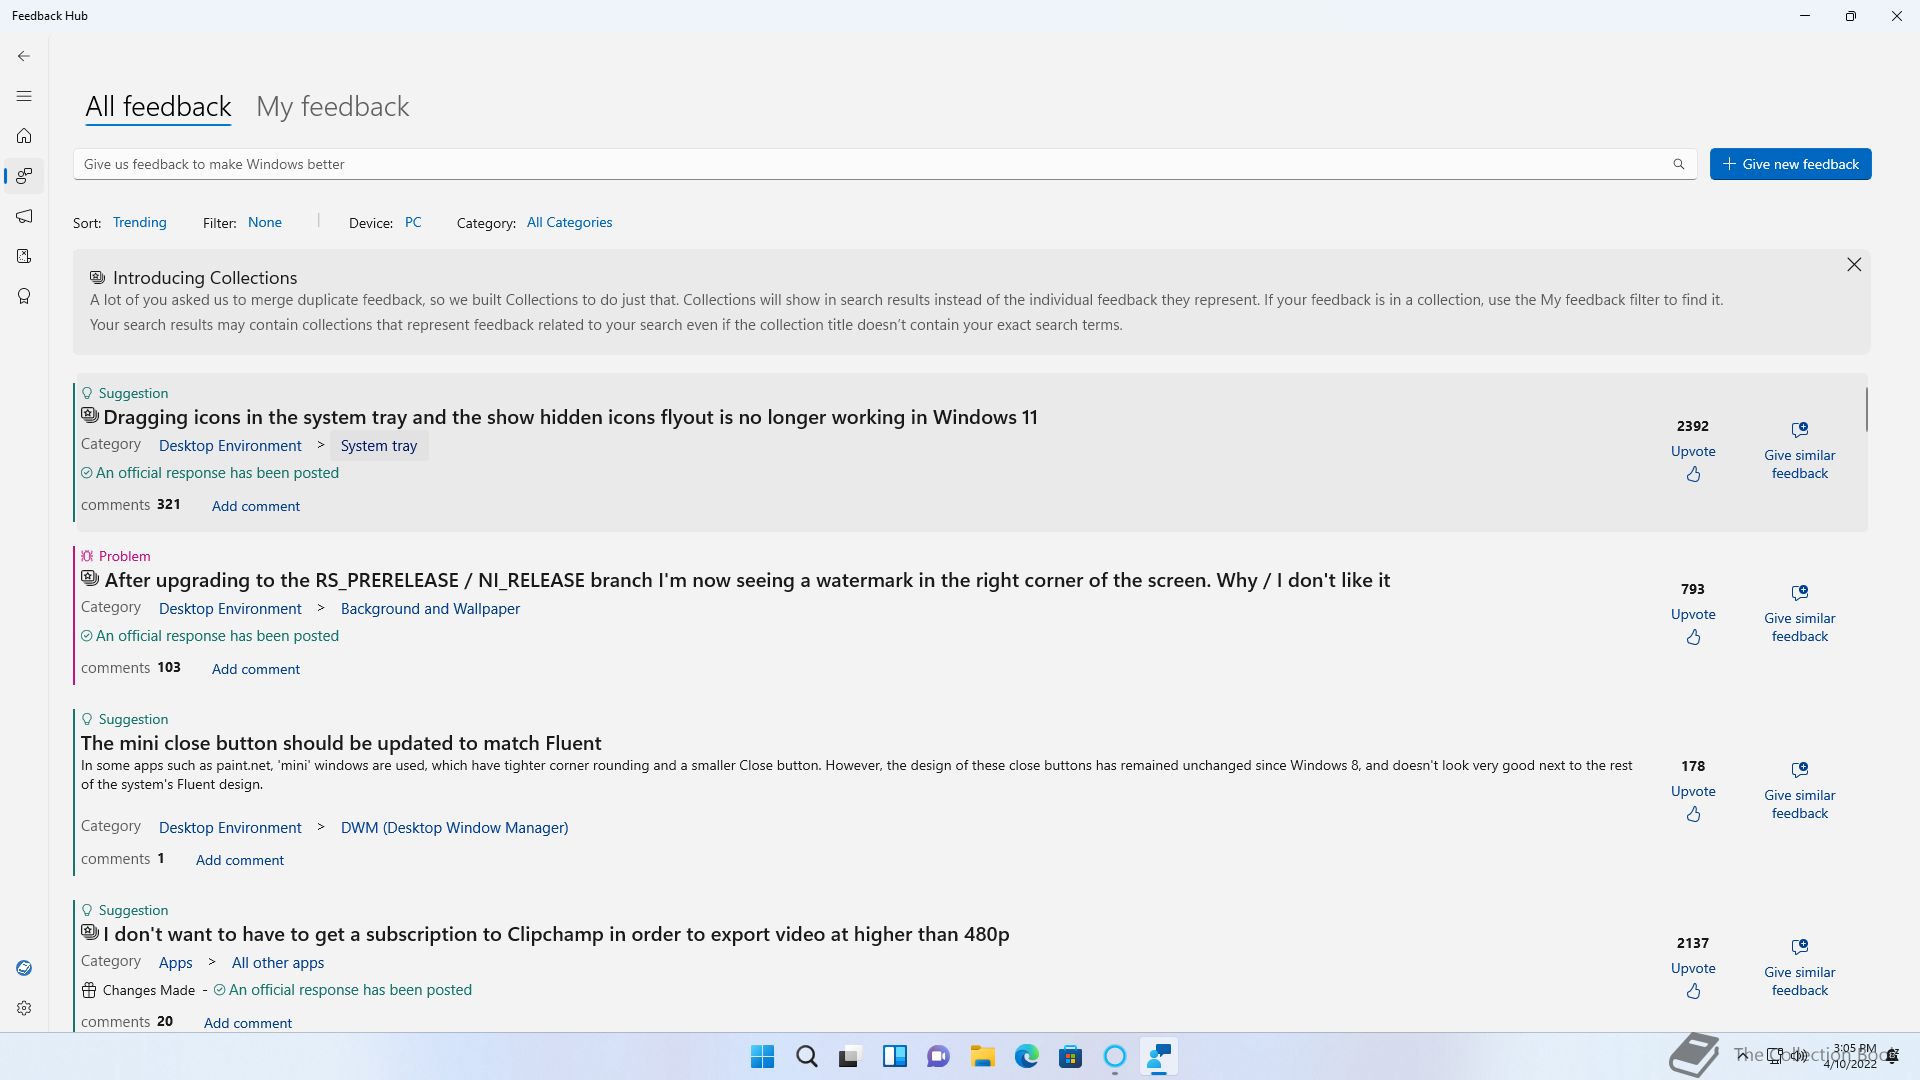Open the All Categories dropdown
Image resolution: width=1920 pixels, height=1080 pixels.
coord(569,222)
